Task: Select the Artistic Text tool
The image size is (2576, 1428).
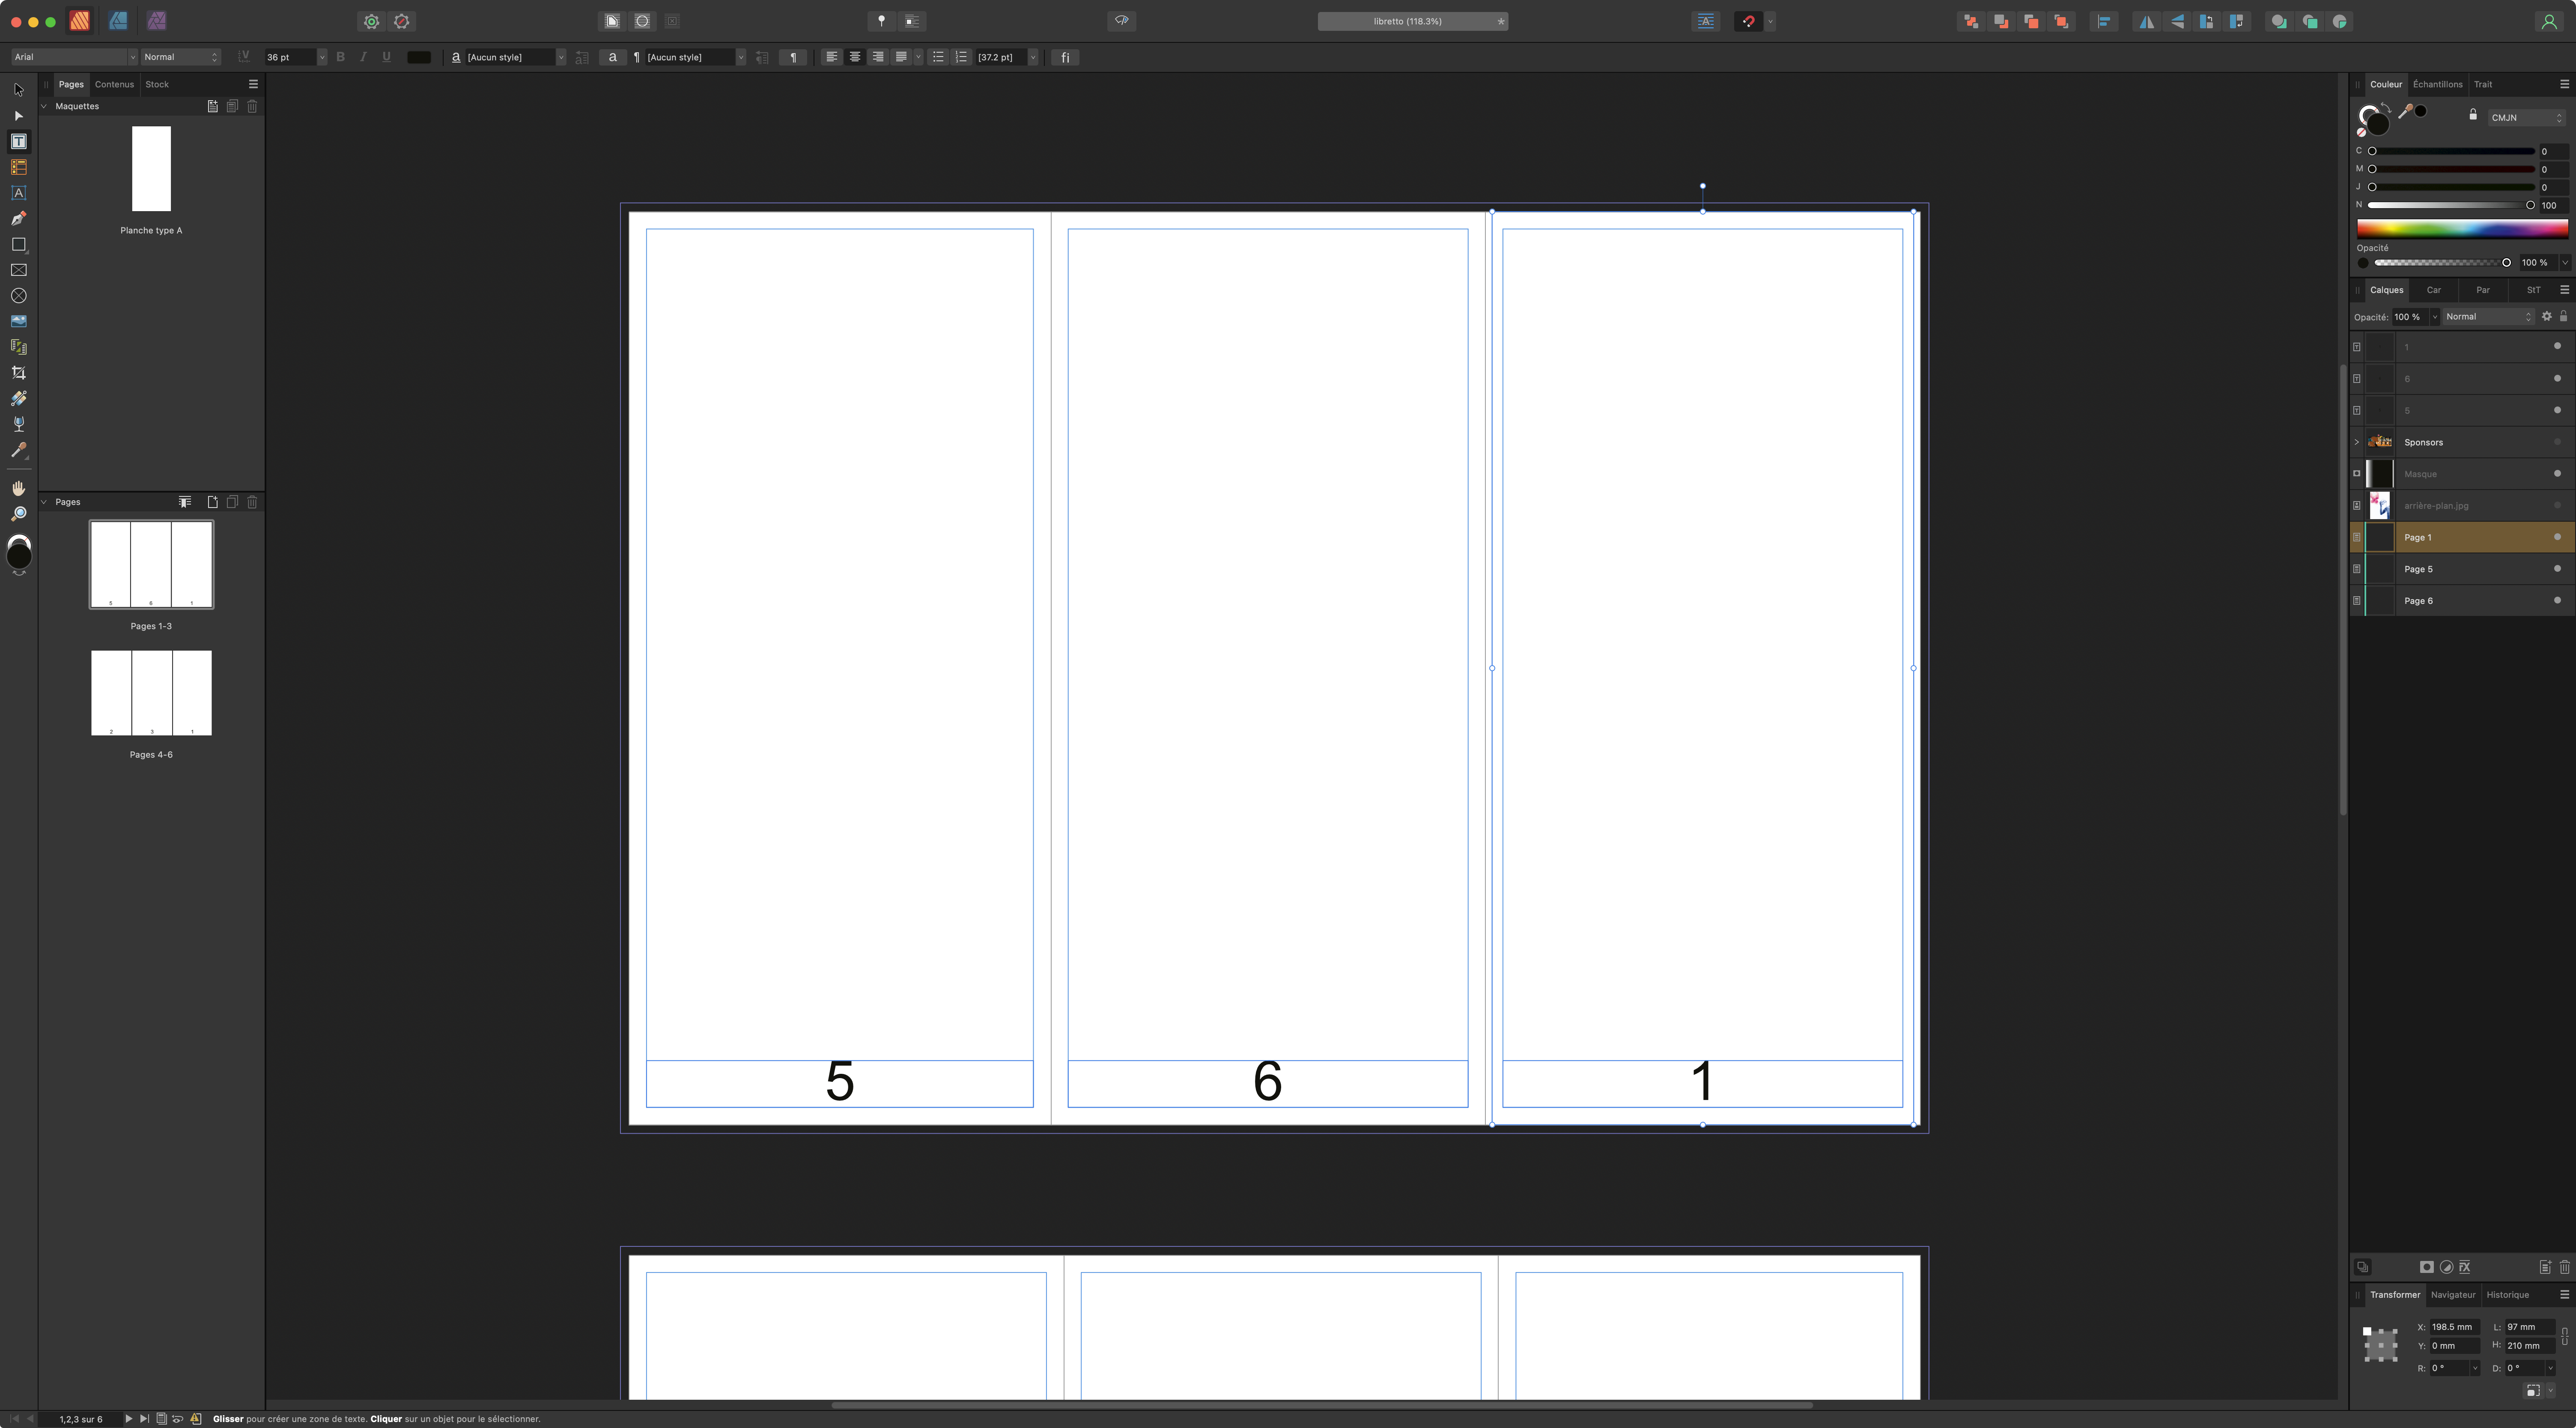Action: (x=18, y=193)
